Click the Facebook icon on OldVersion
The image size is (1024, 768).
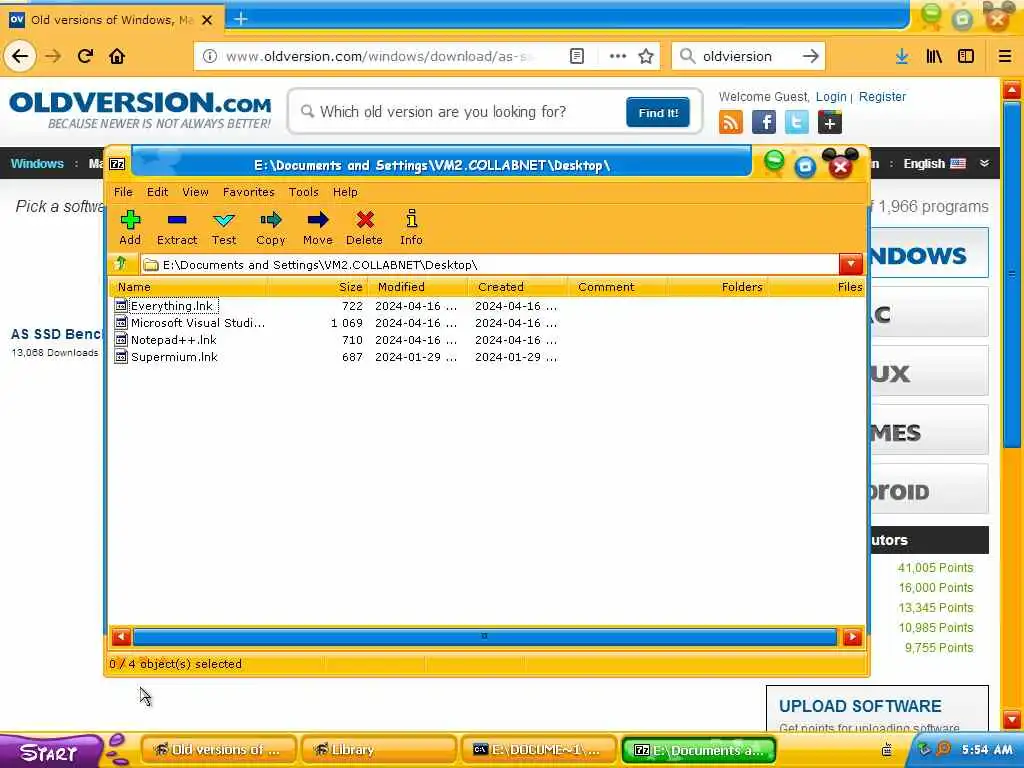[763, 122]
